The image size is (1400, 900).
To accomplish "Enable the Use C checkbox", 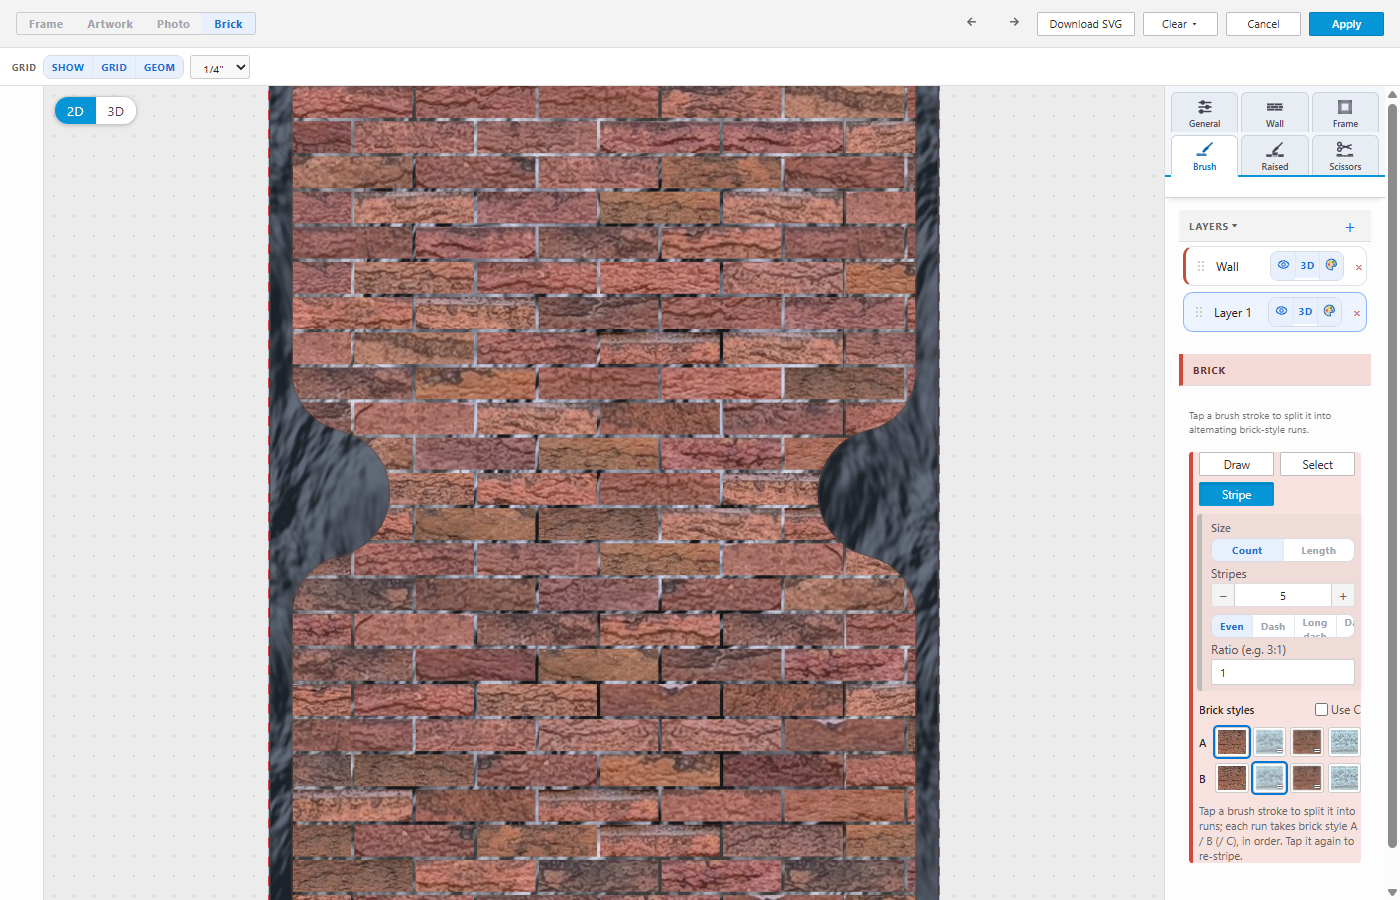I will 1321,710.
